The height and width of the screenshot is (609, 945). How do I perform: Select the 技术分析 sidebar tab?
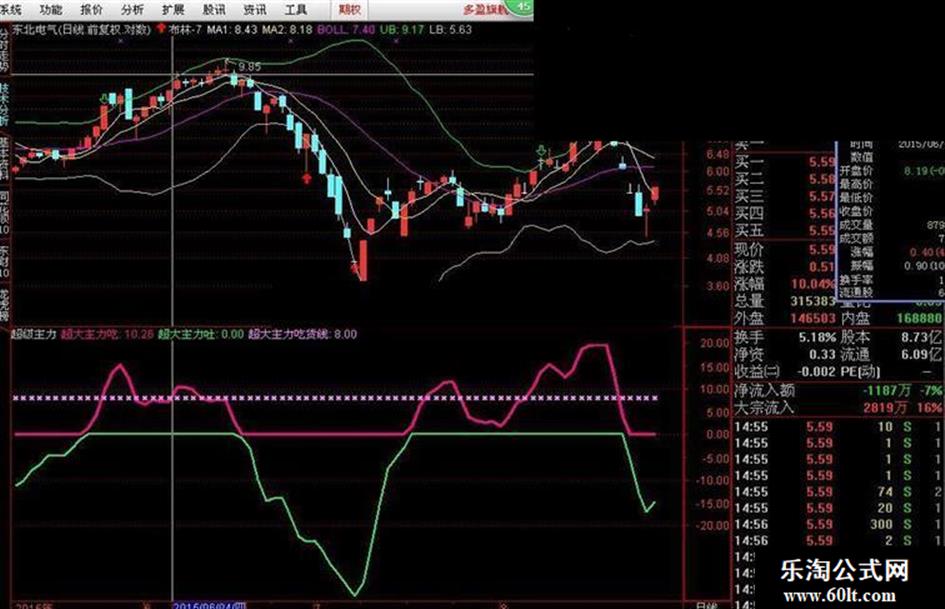tap(5, 105)
